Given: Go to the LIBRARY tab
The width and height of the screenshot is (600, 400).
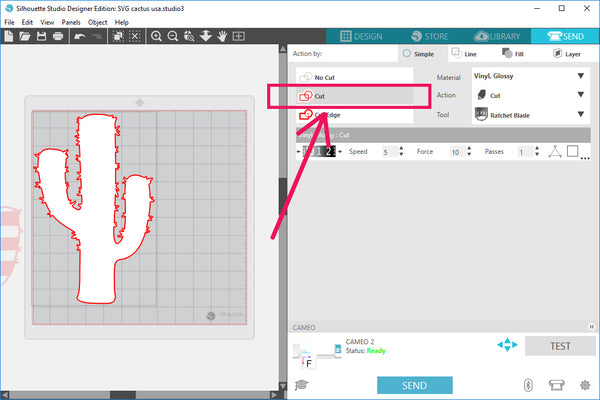Looking at the screenshot, I should pos(497,36).
